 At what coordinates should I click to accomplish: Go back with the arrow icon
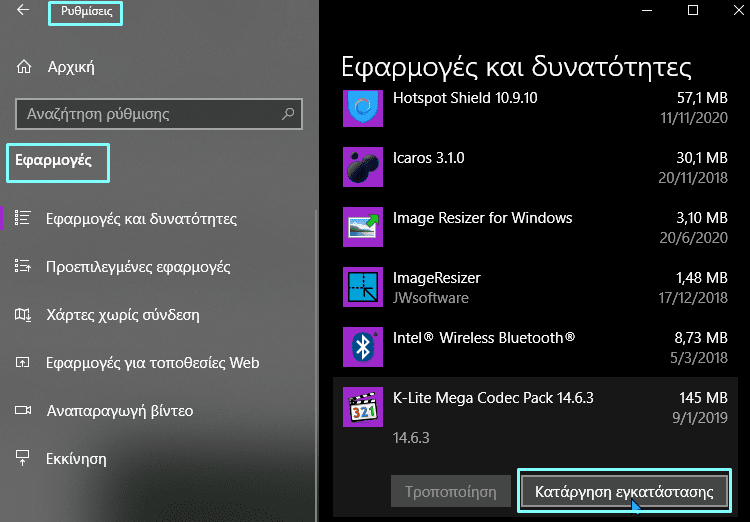(x=22, y=10)
